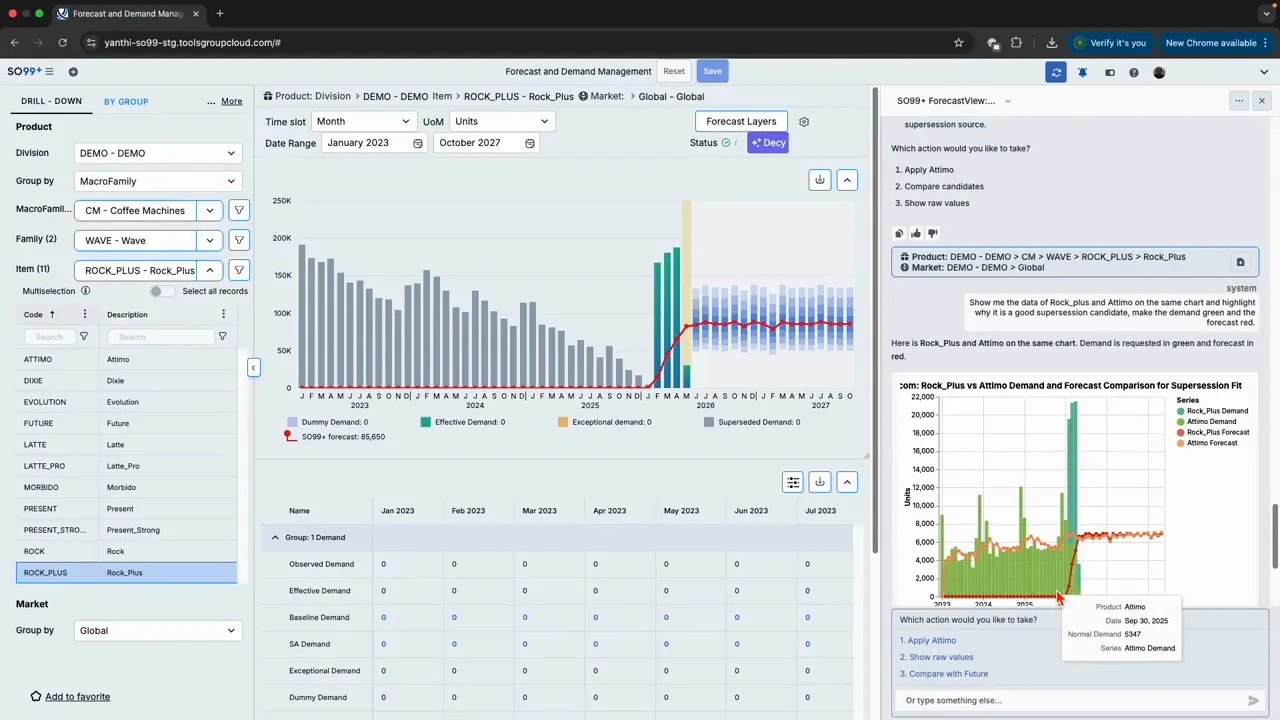Open table column settings sliders icon
This screenshot has width=1280, height=720.
tap(793, 482)
